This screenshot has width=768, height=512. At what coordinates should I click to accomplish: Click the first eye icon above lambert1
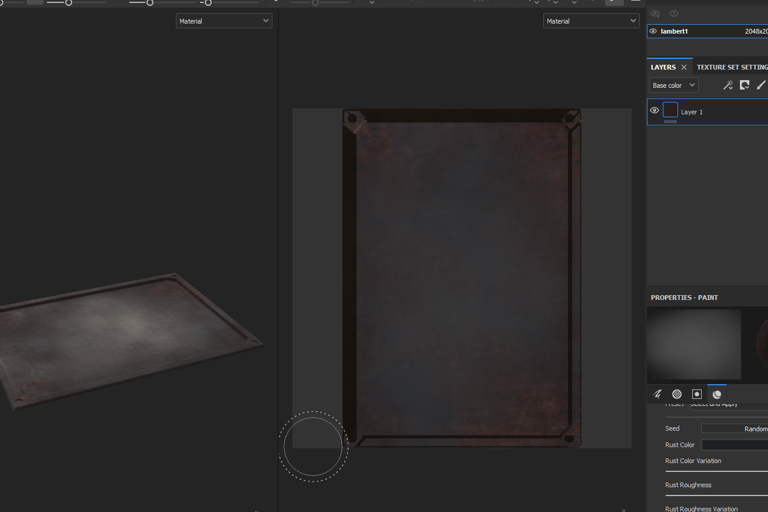pyautogui.click(x=655, y=14)
